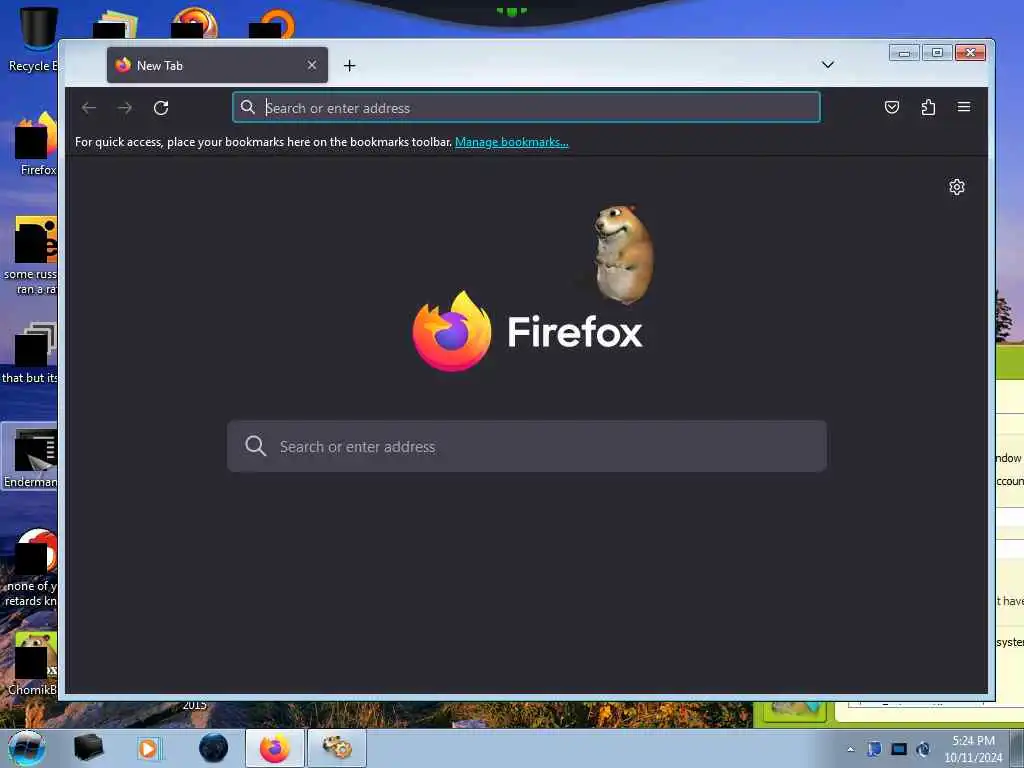Select the Enderman desktop icon
Screen dimensions: 1024x768
(x=30, y=458)
